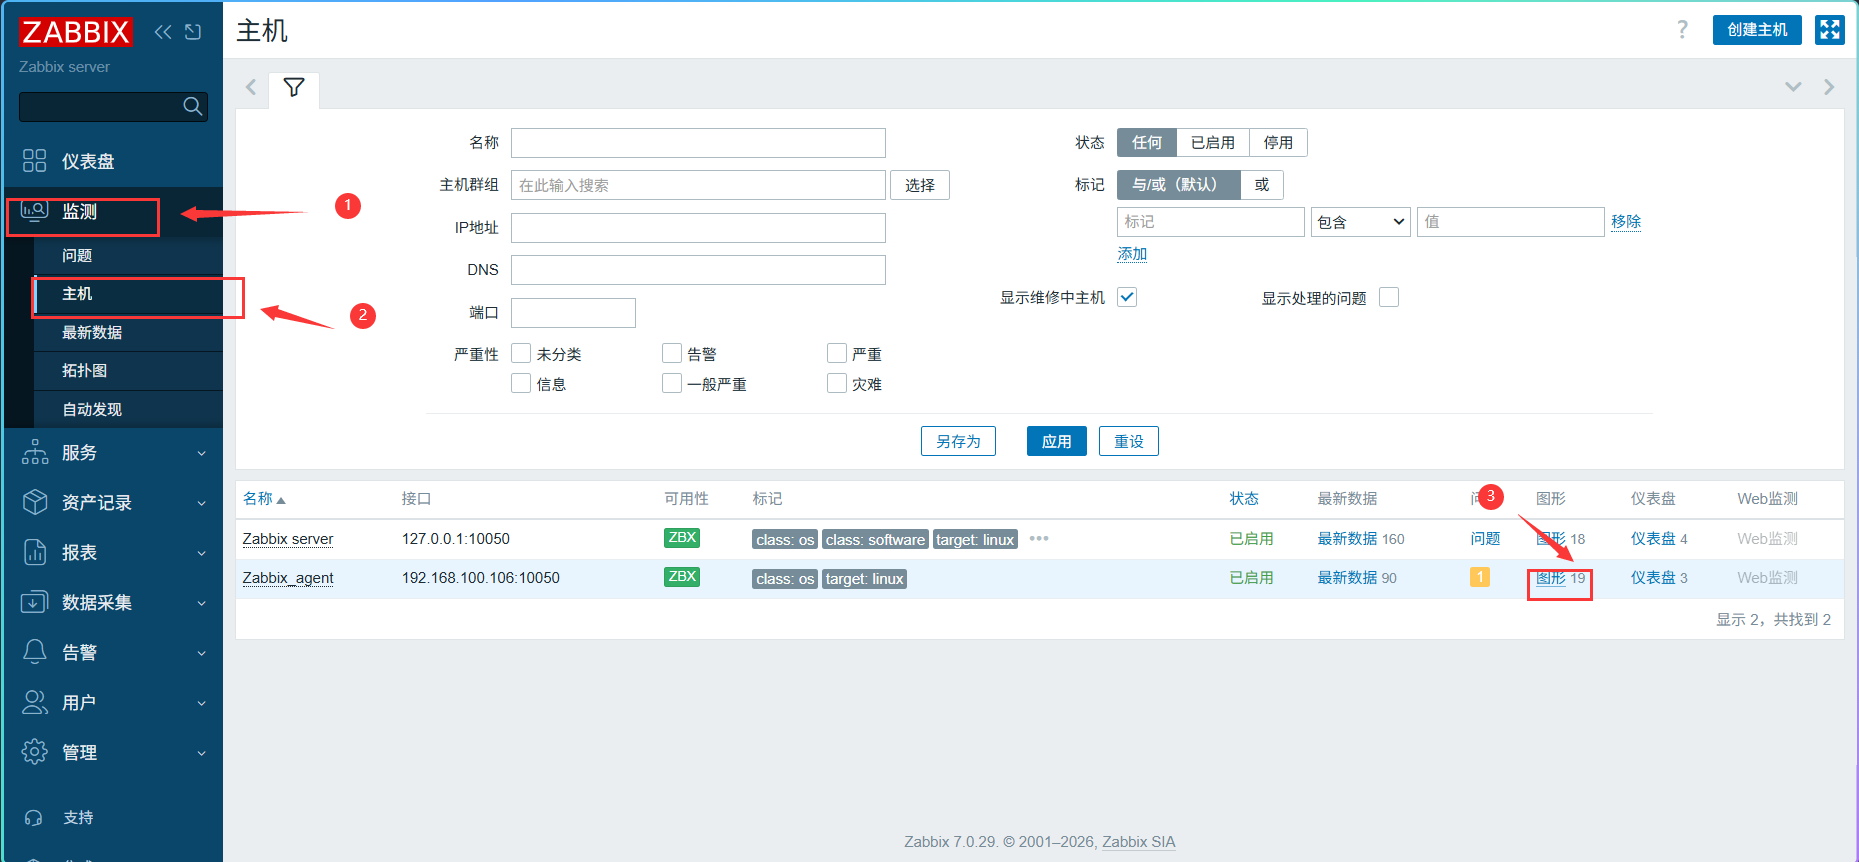Expand the 服务 sidebar menu
This screenshot has height=862, width=1859.
coord(112,453)
